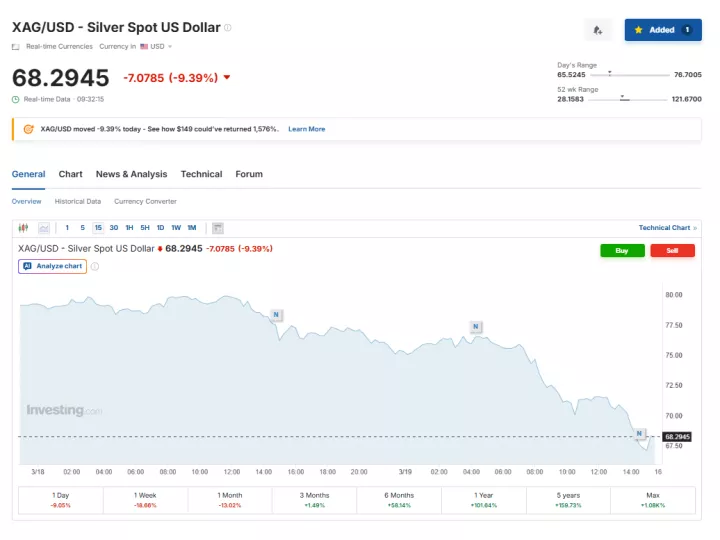720x540 pixels.
Task: Open the News & Analysis tab
Action: click(x=131, y=174)
